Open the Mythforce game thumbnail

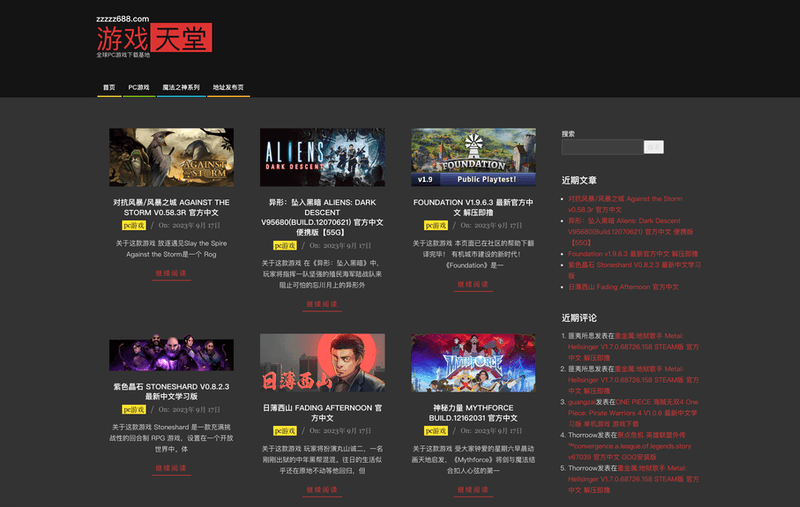tap(473, 363)
